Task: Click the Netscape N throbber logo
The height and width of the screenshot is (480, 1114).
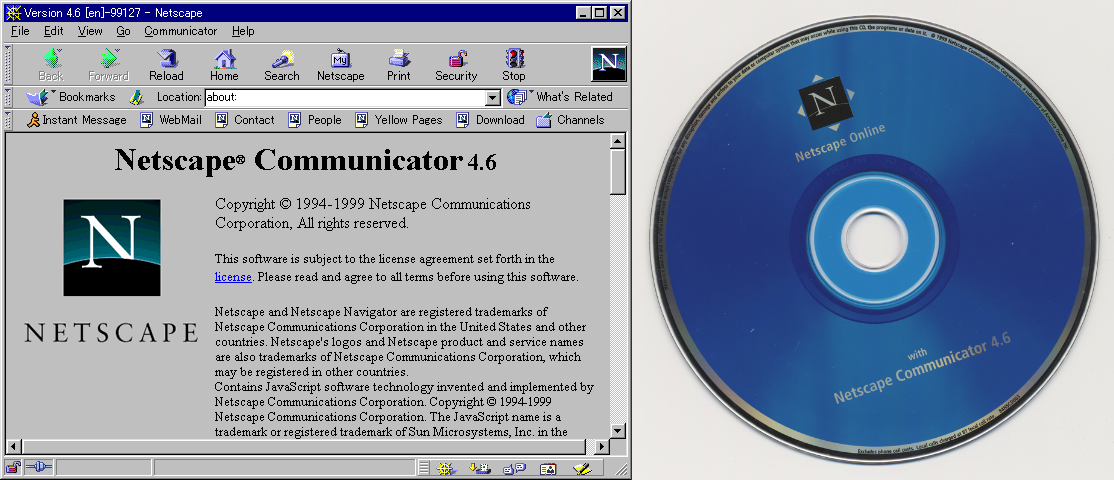Action: click(609, 64)
